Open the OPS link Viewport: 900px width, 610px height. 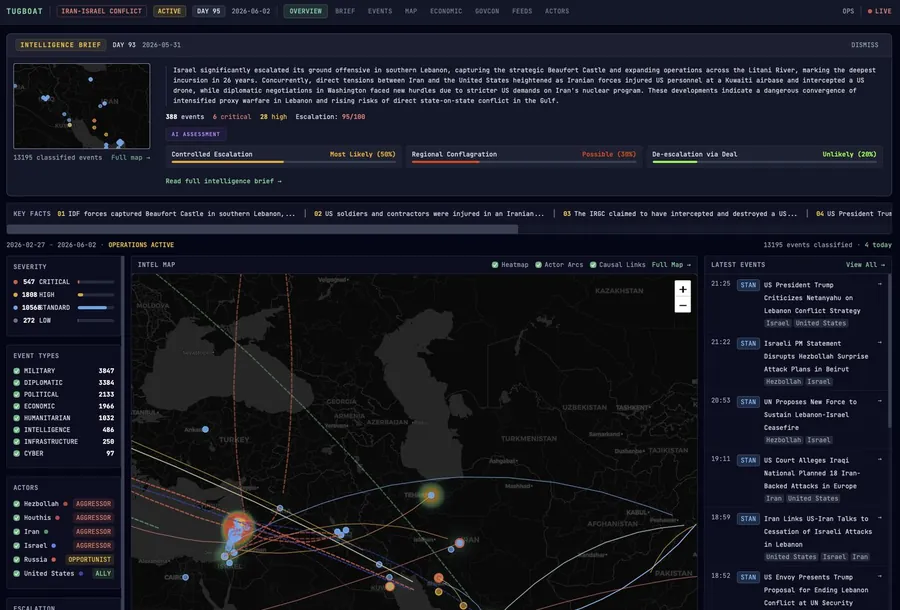click(848, 11)
